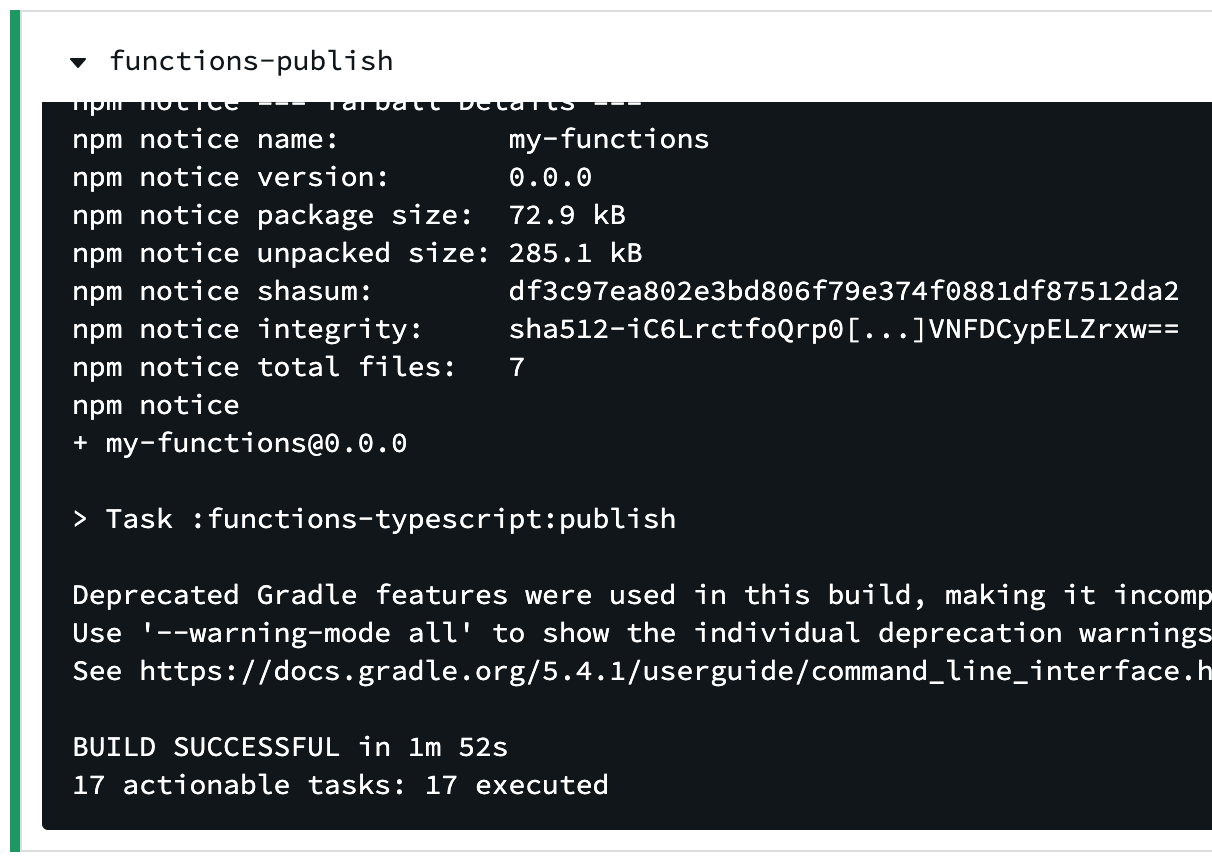Click the package name value my-functions

point(608,139)
